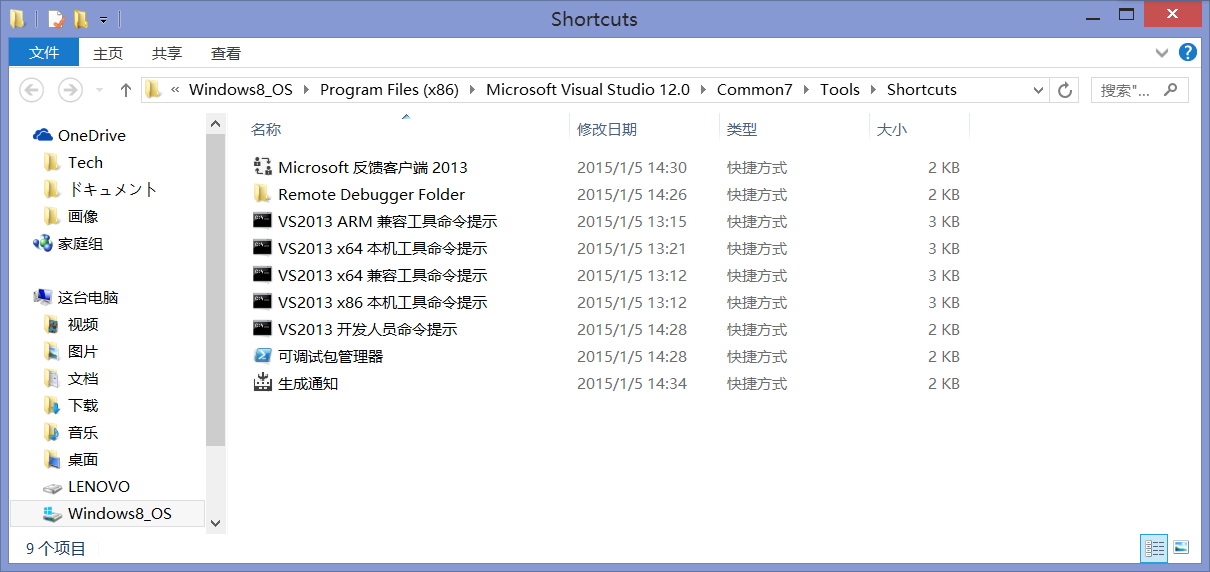Click the navigation pane scrollbar thumb
The image size is (1210, 572).
(215, 288)
